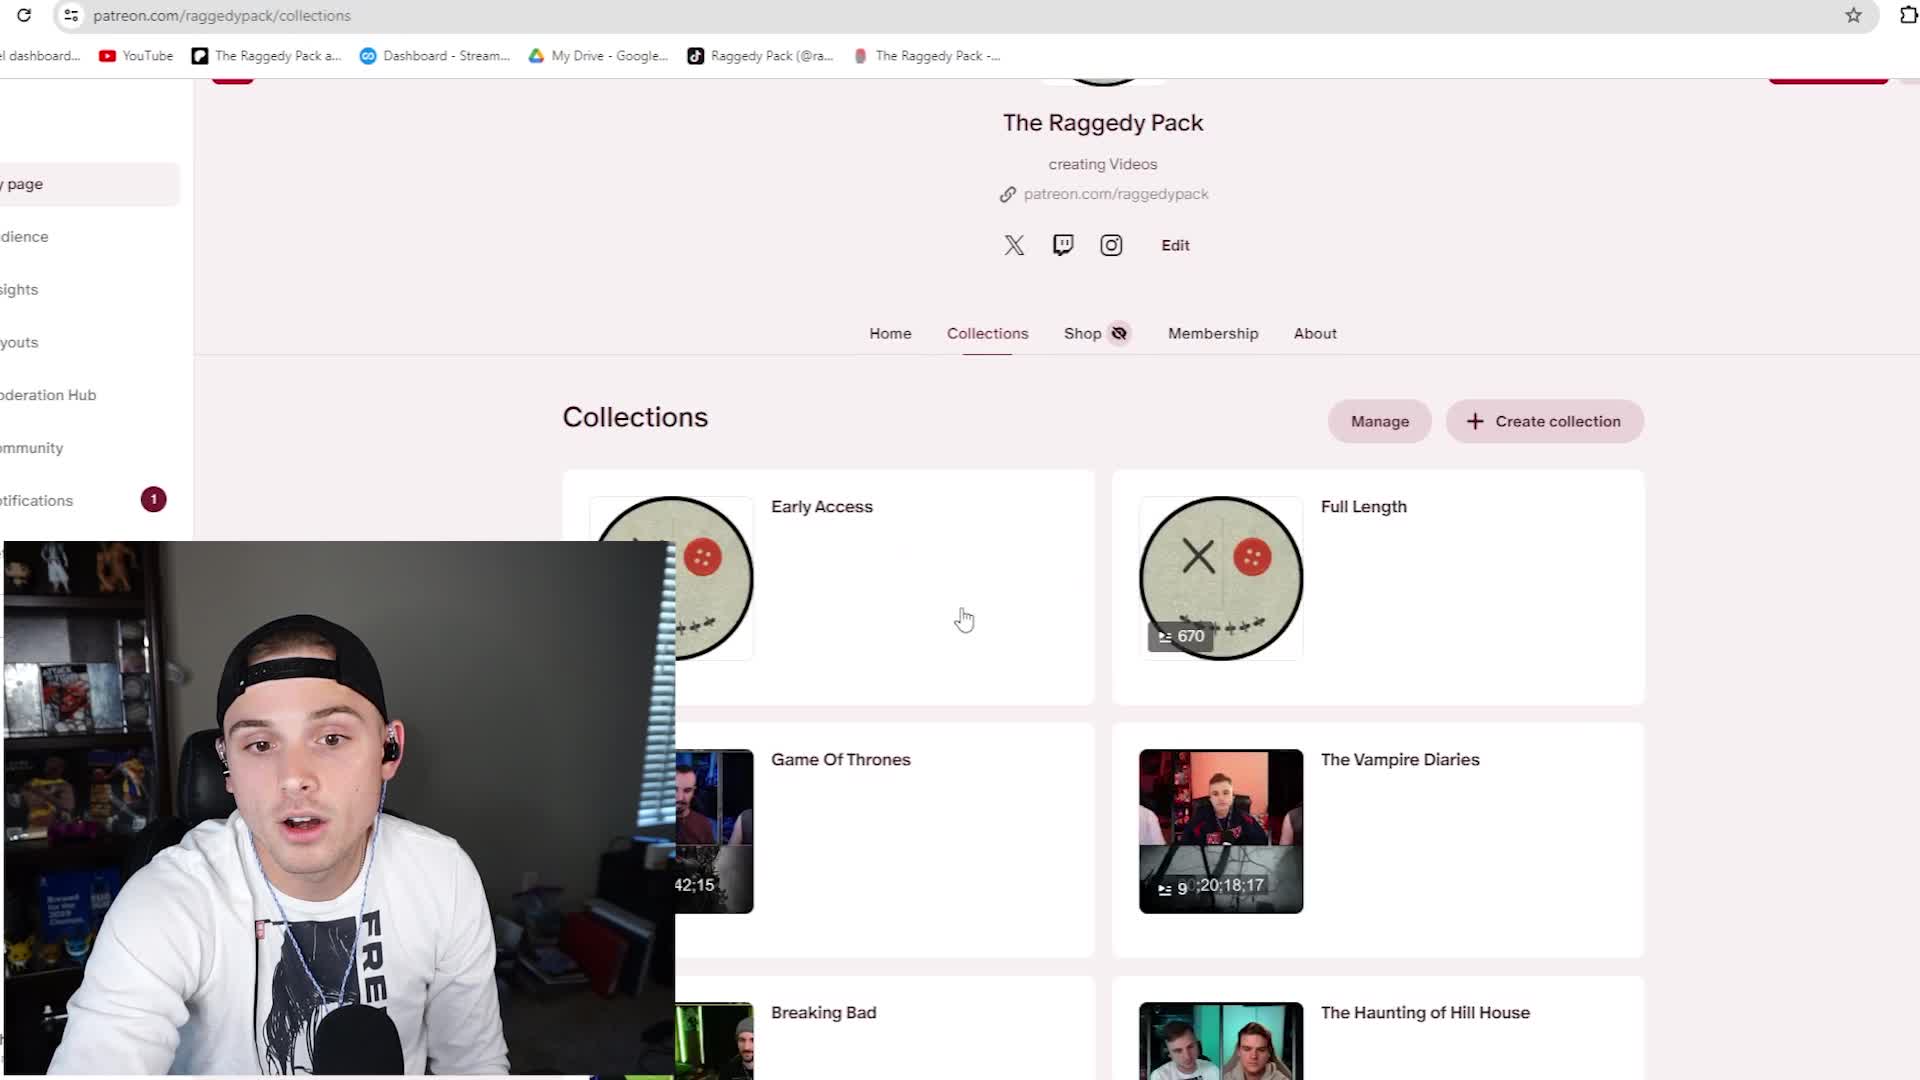
Task: Switch to the Membership tab
Action: [1212, 333]
